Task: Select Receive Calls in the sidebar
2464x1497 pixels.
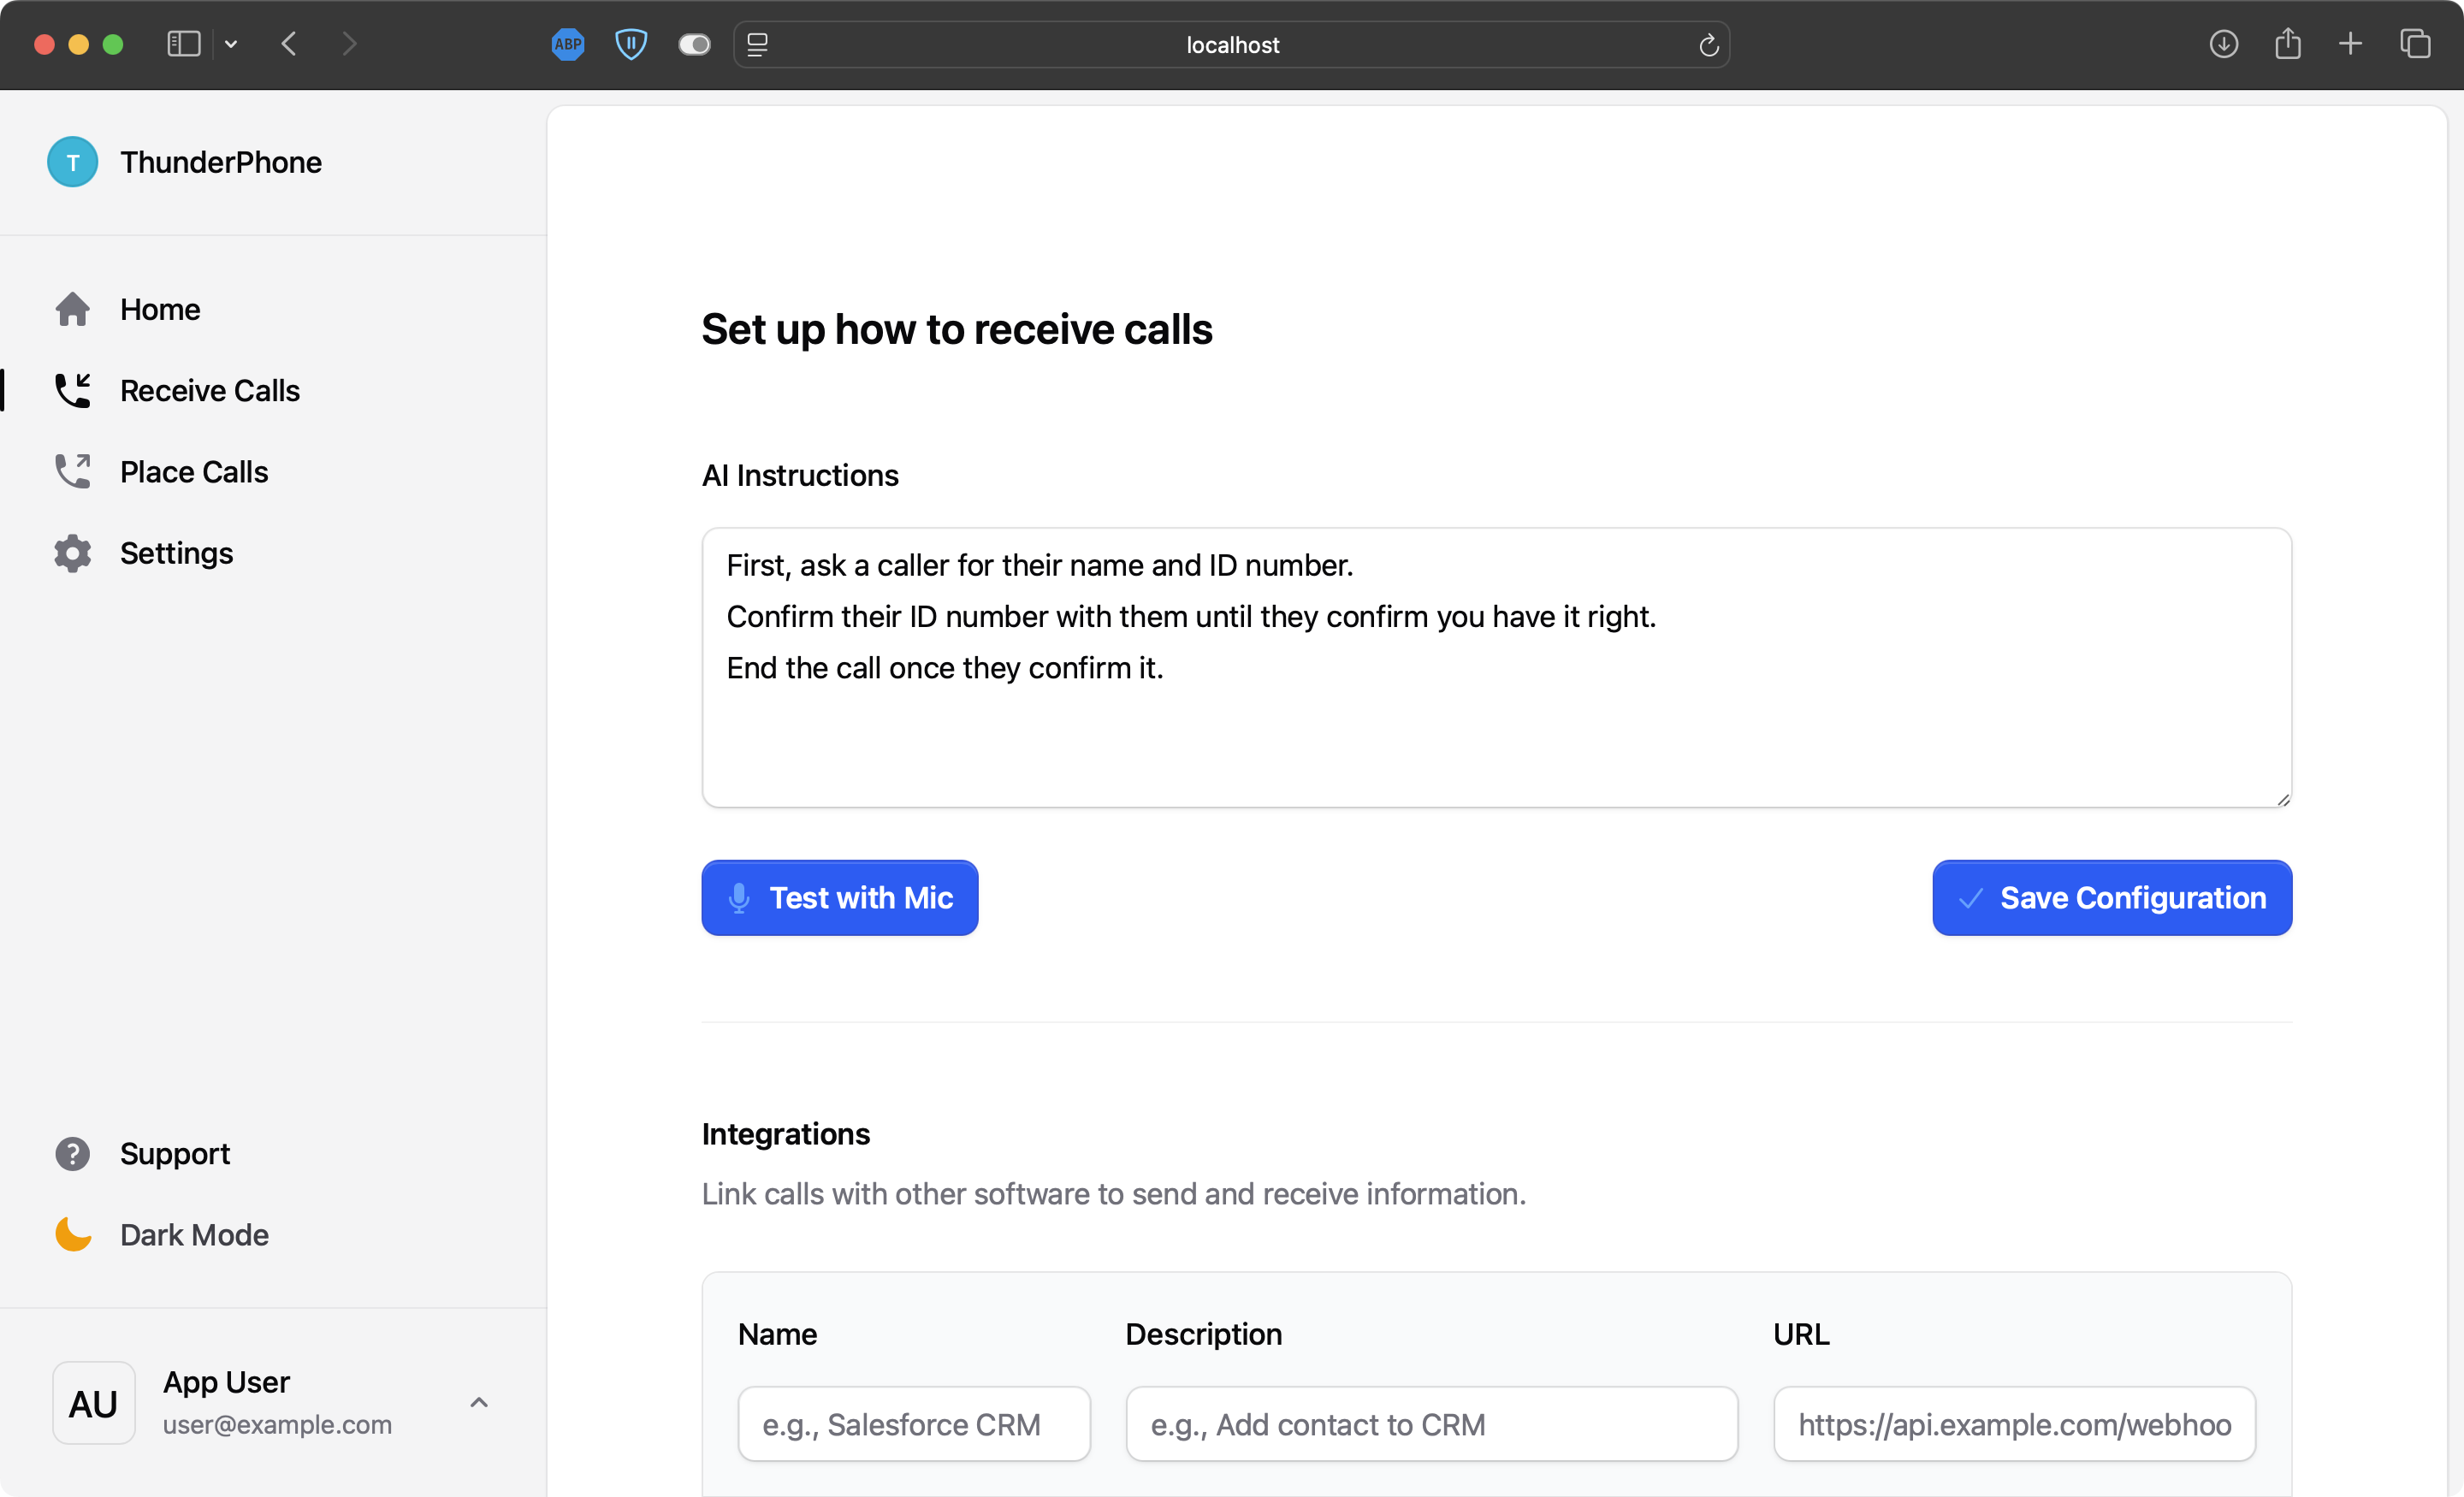Action: [x=210, y=390]
